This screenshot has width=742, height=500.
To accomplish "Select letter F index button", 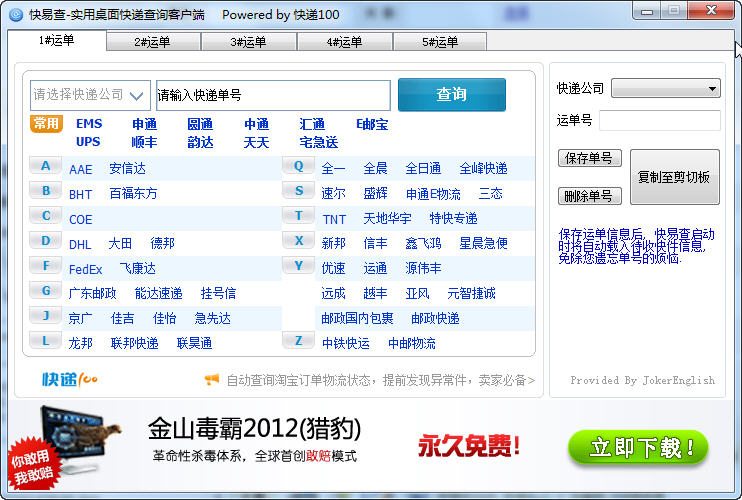I will tap(45, 266).
